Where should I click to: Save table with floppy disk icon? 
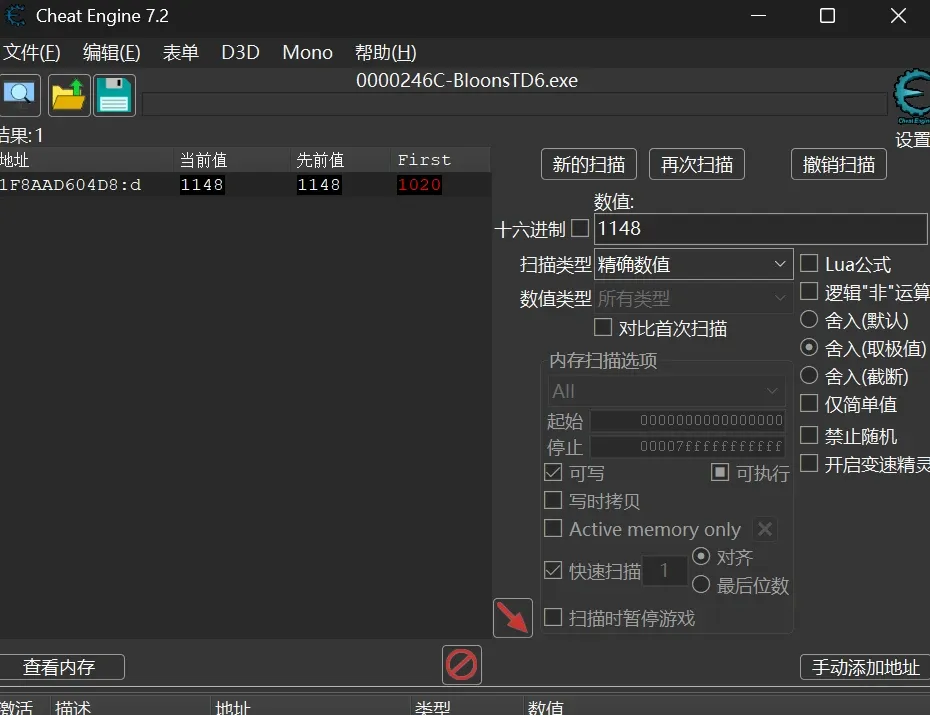pyautogui.click(x=114, y=95)
